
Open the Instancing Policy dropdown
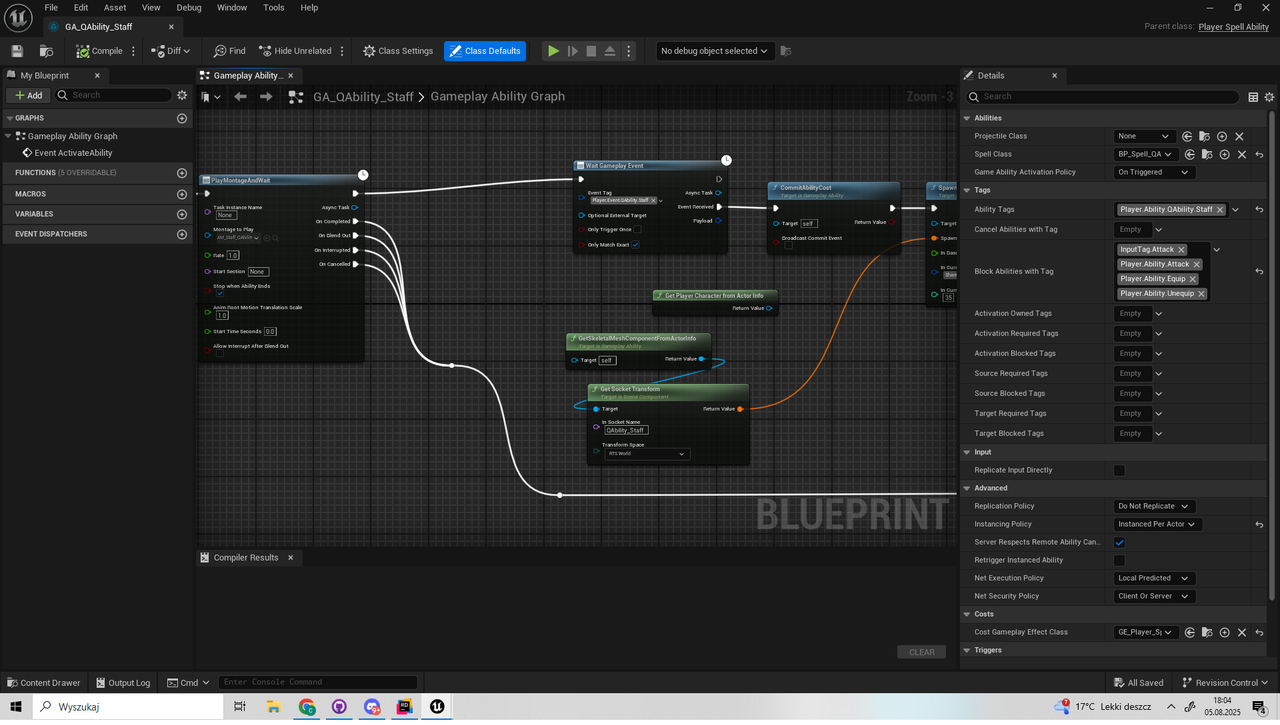pos(1158,524)
